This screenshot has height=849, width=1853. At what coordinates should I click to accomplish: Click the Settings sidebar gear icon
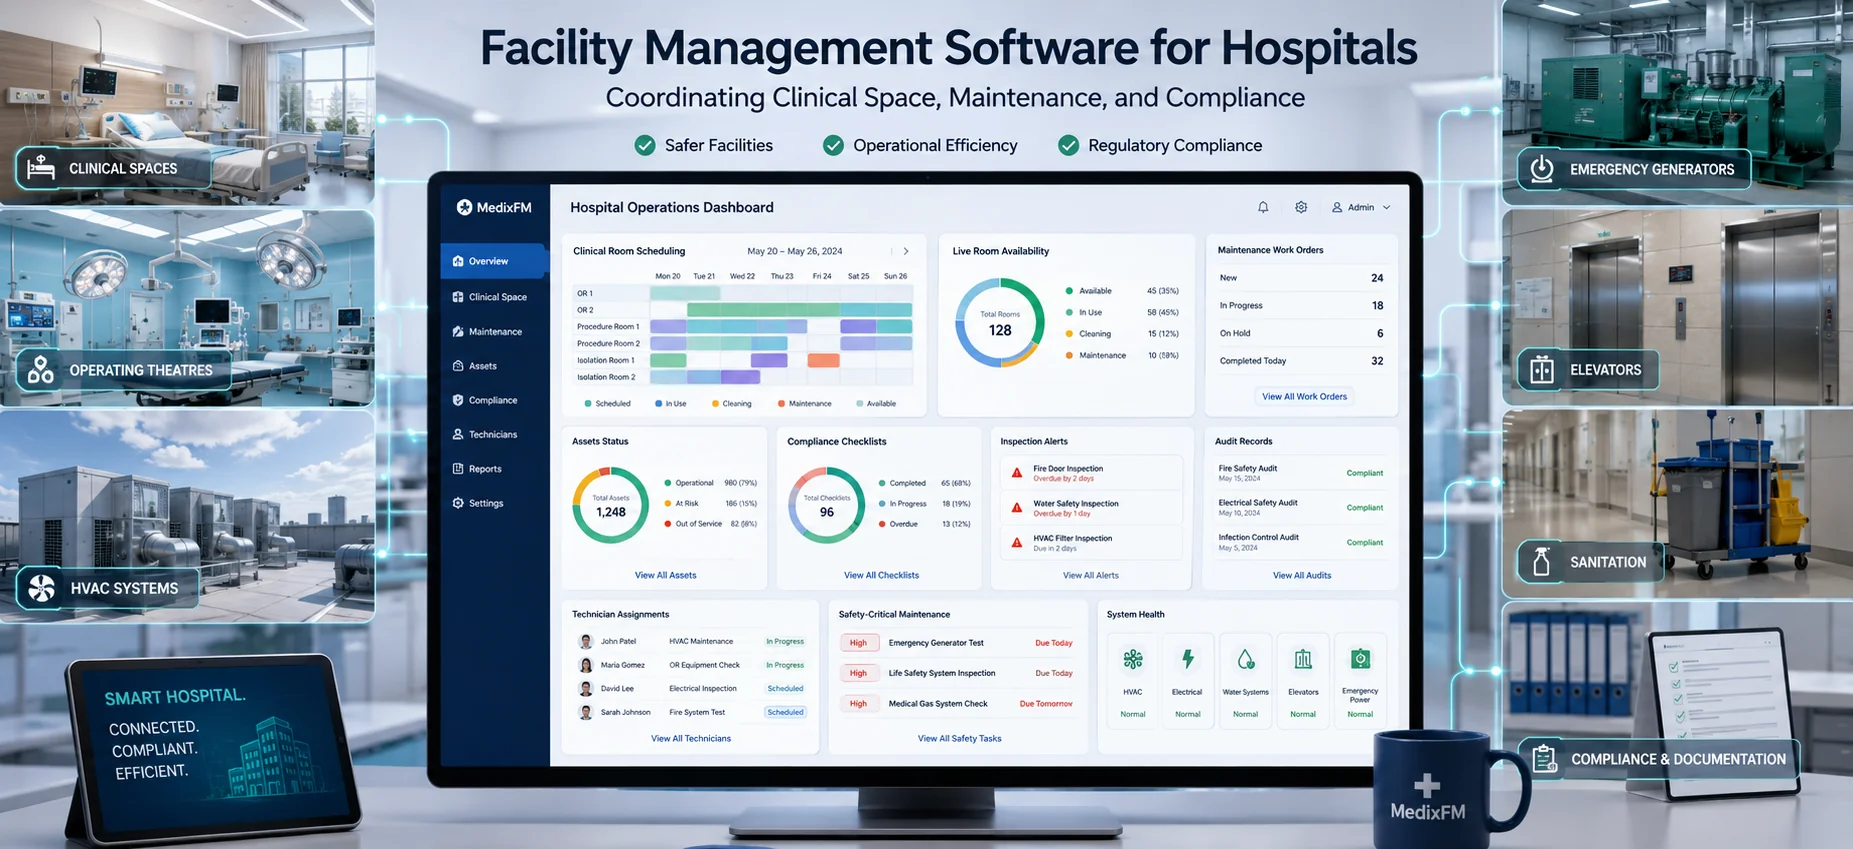click(x=458, y=503)
